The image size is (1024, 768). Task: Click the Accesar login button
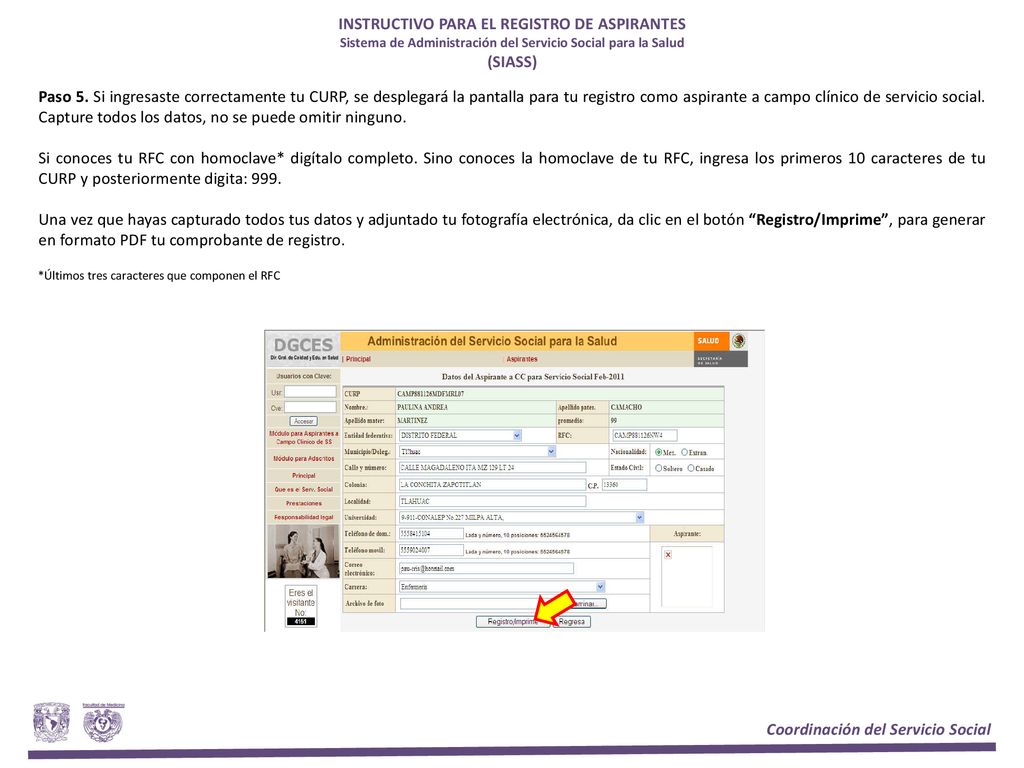tap(303, 421)
